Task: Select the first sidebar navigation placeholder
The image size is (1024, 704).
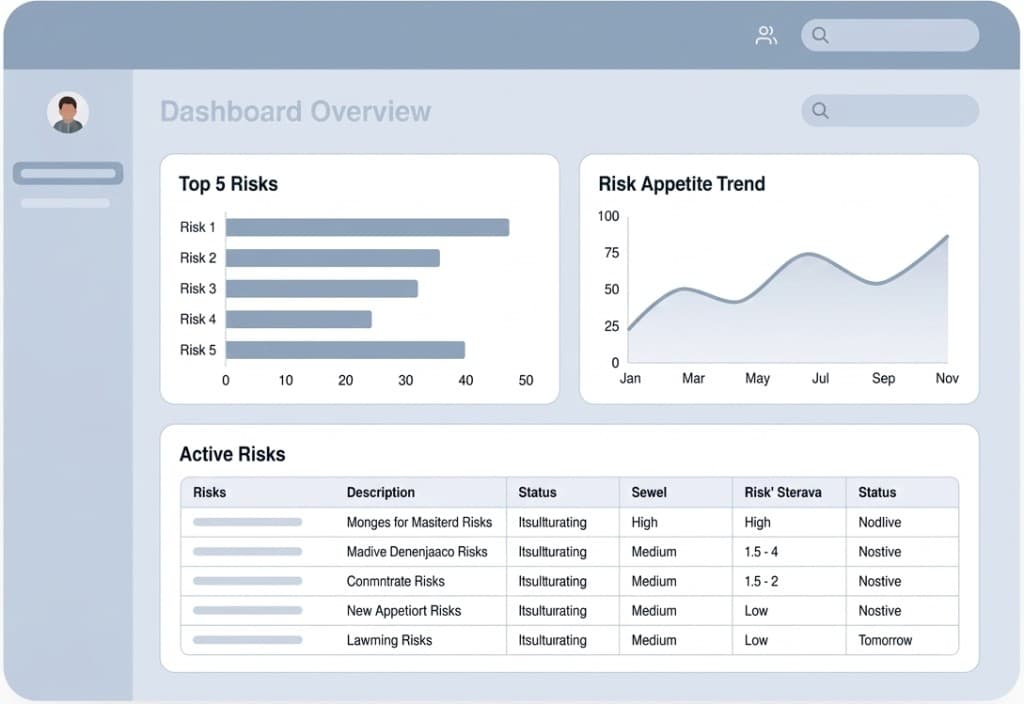Action: tap(67, 172)
